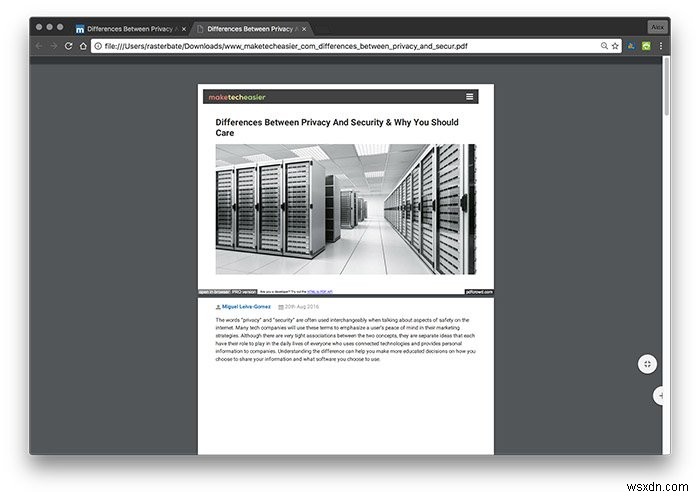Image resolution: width=700 pixels, height=497 pixels.
Task: Click the zoom magnifier in address bar
Action: (x=604, y=46)
